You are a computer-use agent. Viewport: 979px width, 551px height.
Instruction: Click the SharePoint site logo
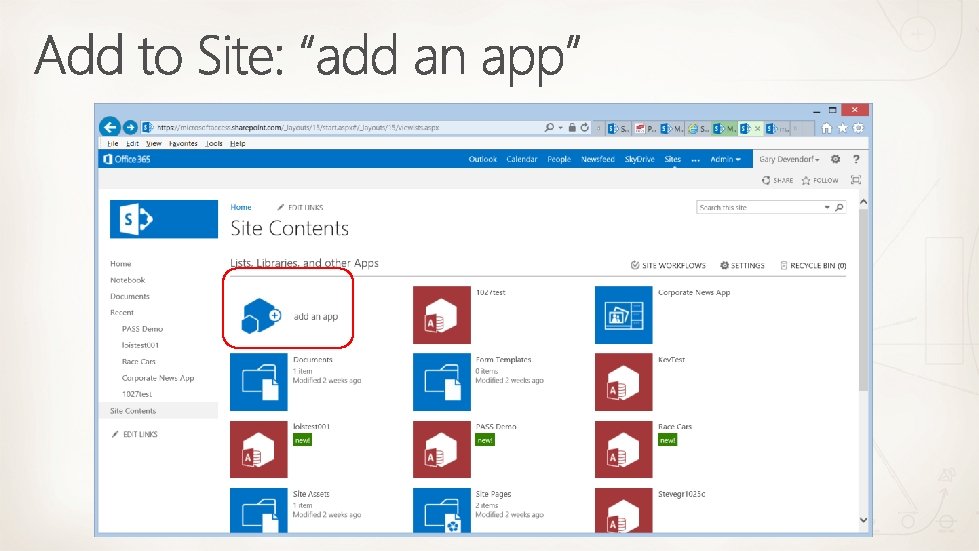tap(164, 219)
